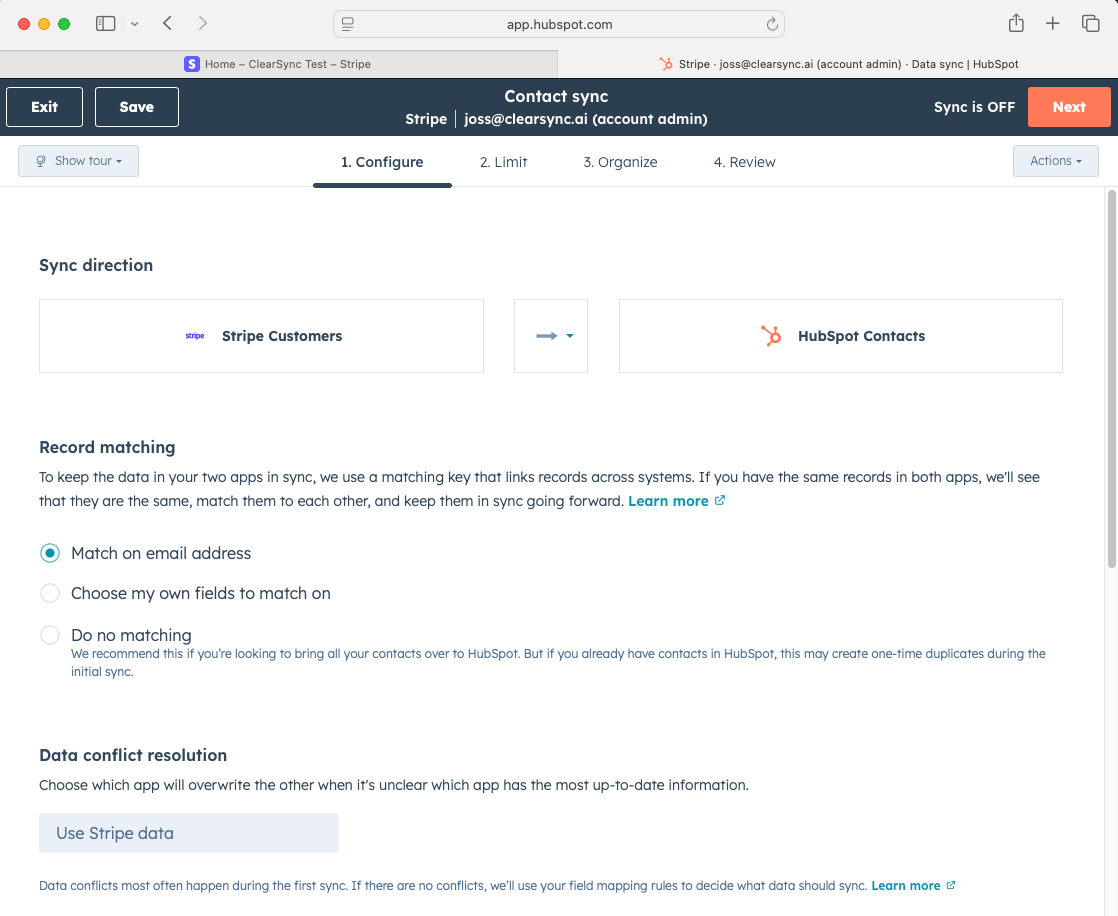Select Choose my own fields to match on
This screenshot has width=1118, height=916.
[50, 593]
